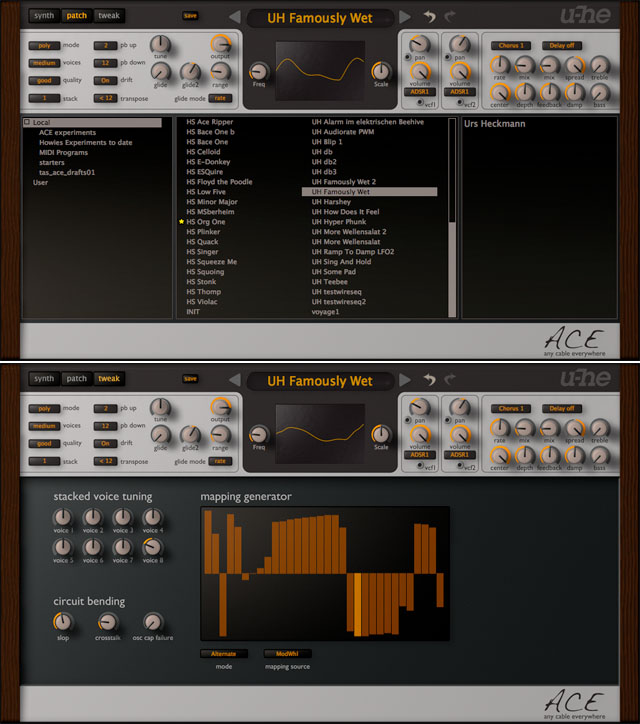This screenshot has height=724, width=640.
Task: Go to next preset arrow in tweak view
Action: point(405,380)
